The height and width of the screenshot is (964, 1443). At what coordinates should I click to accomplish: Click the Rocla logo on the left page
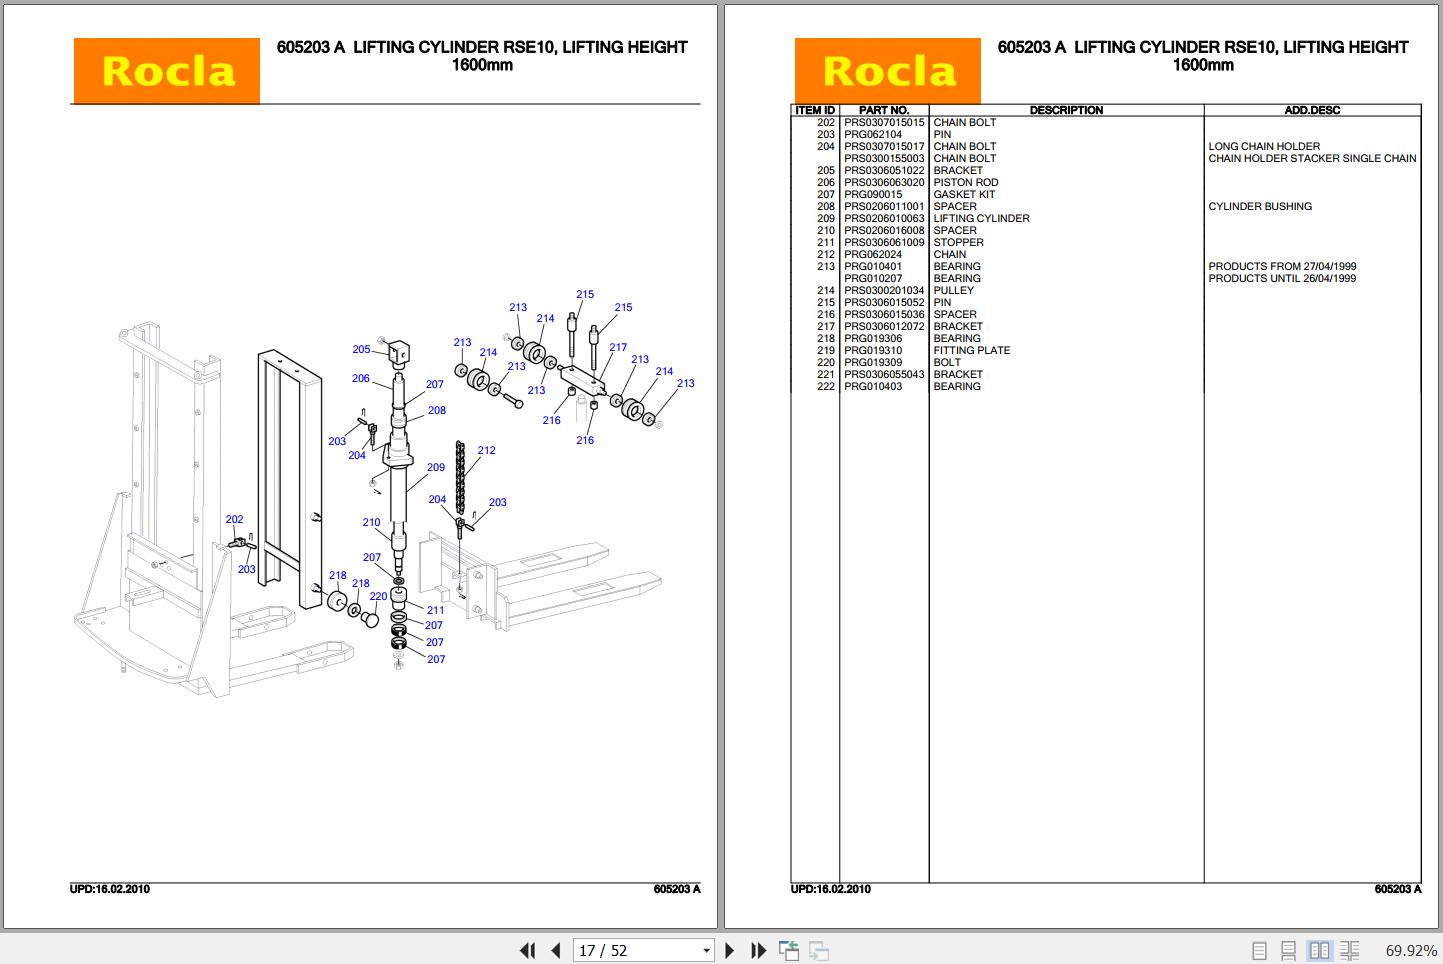pyautogui.click(x=166, y=70)
